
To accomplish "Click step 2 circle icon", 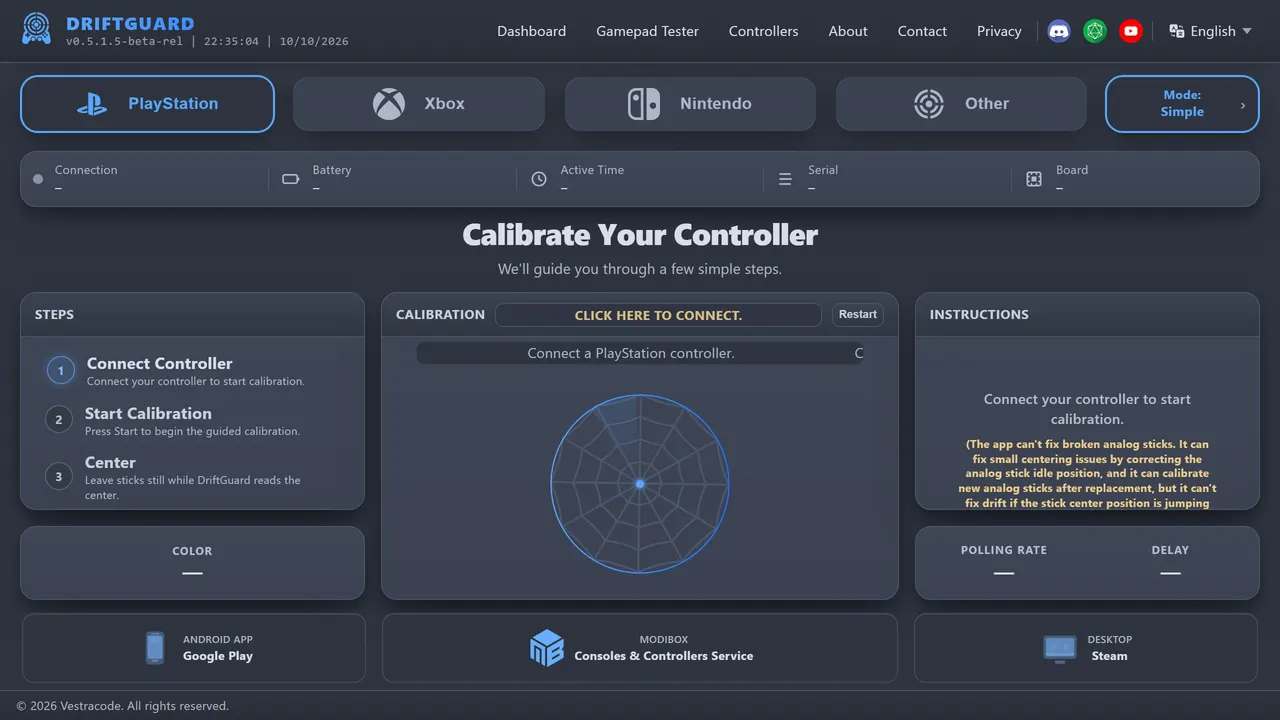I will [x=59, y=420].
